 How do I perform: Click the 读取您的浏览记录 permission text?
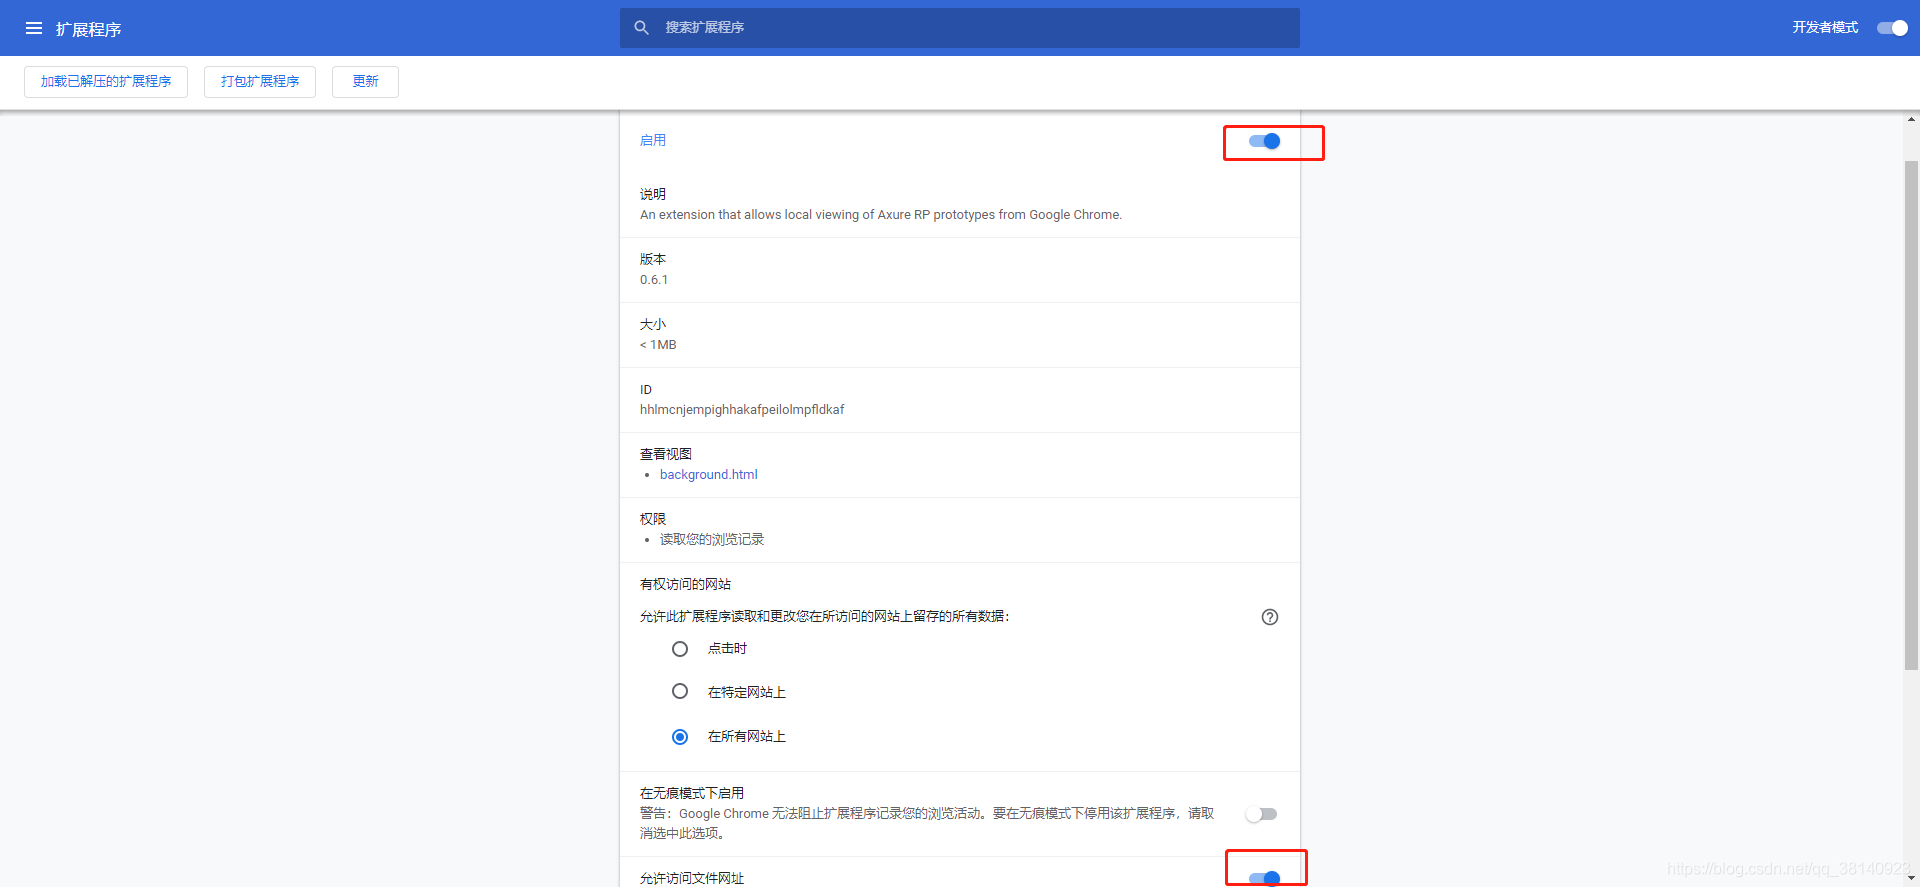(x=712, y=540)
